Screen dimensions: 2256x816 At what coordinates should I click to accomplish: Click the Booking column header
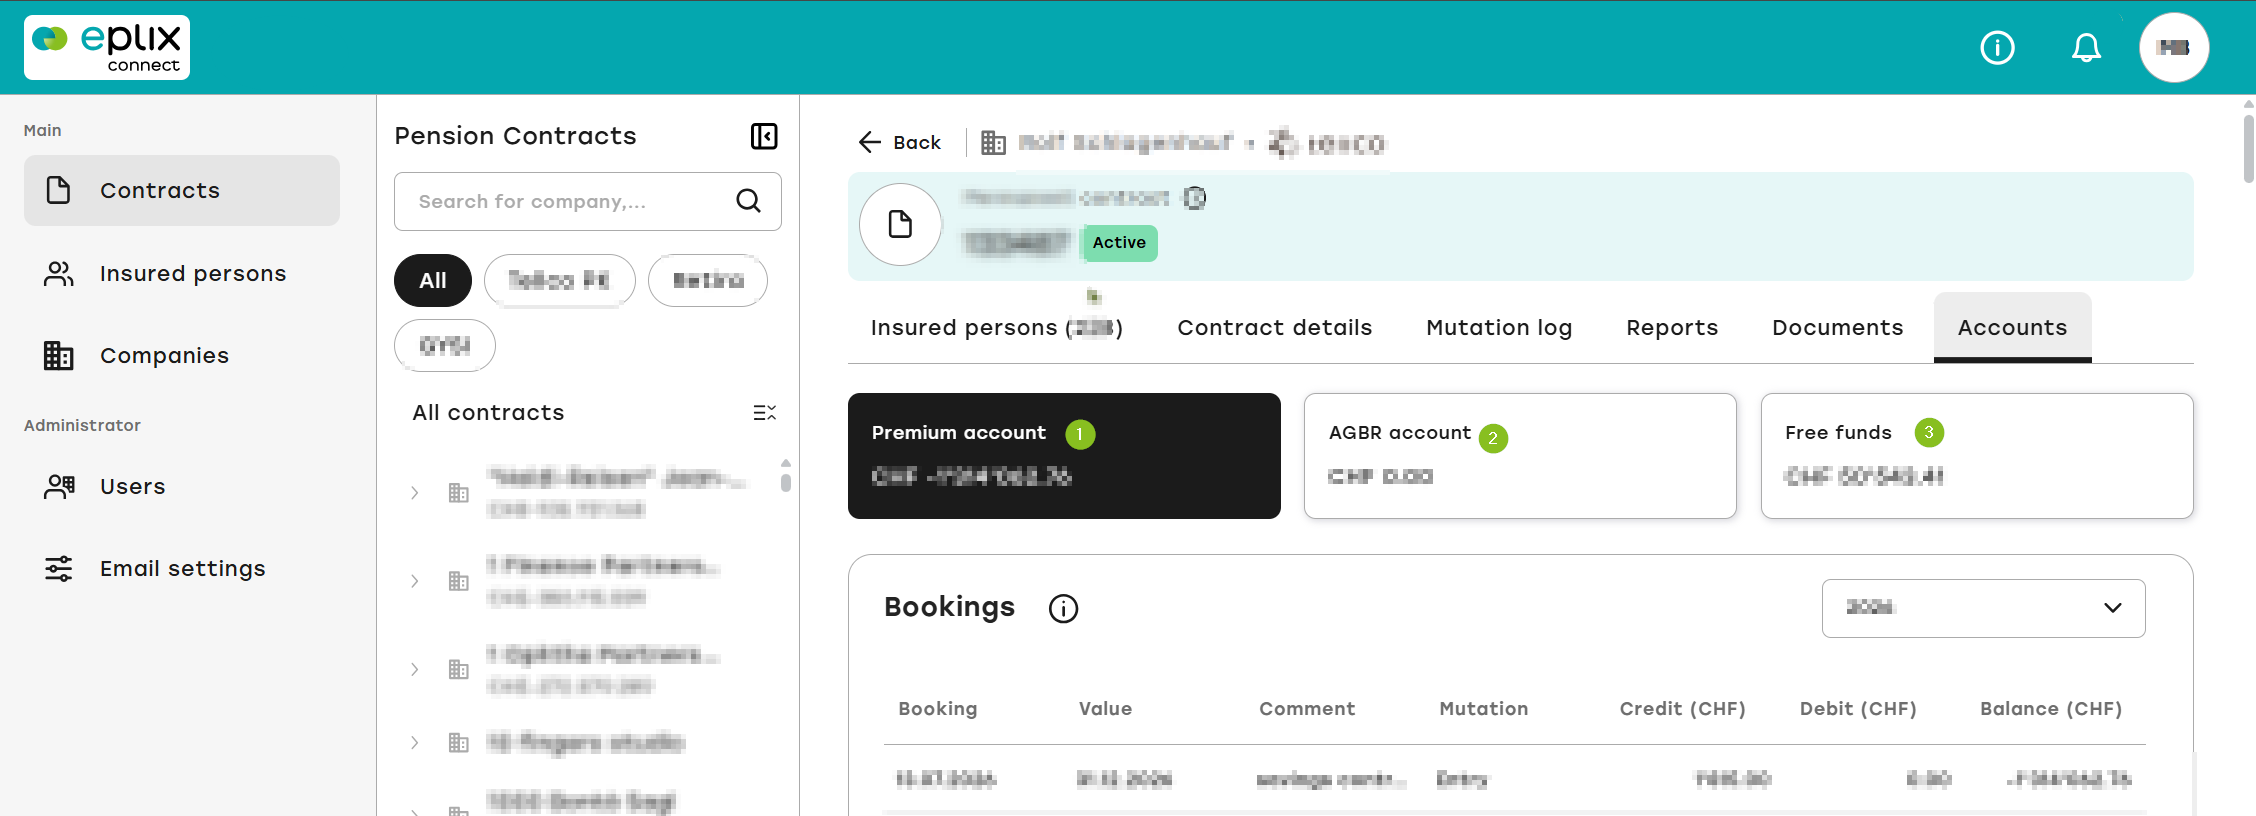[x=938, y=708]
